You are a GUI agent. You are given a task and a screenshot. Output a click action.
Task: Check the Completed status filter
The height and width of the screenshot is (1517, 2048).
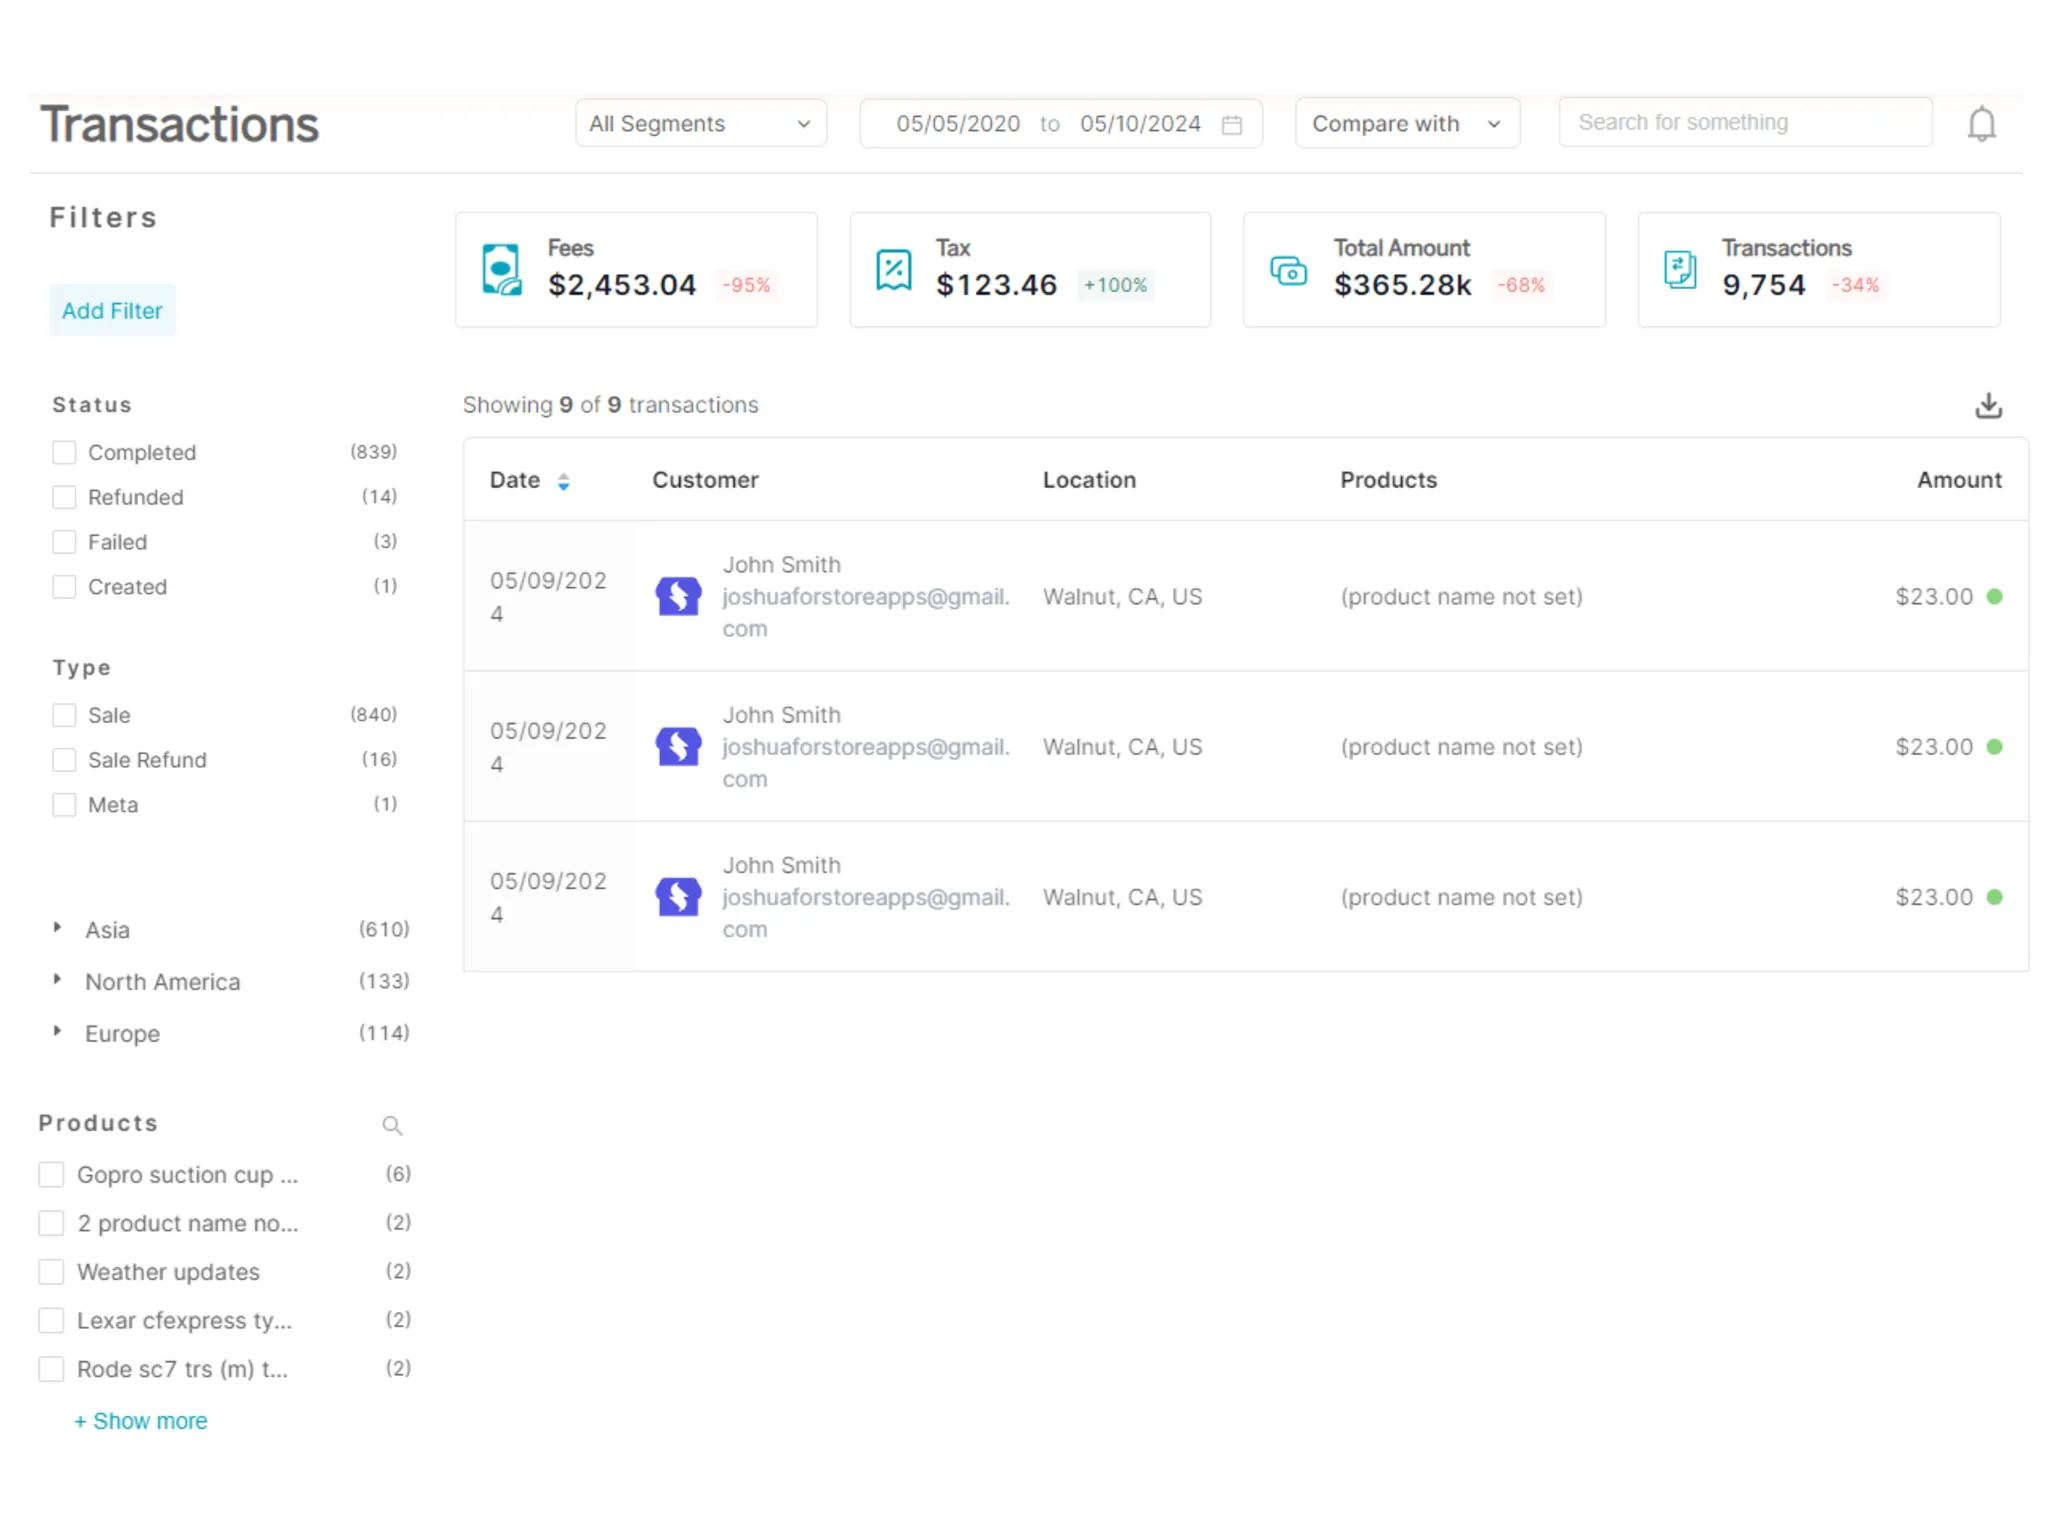[64, 452]
